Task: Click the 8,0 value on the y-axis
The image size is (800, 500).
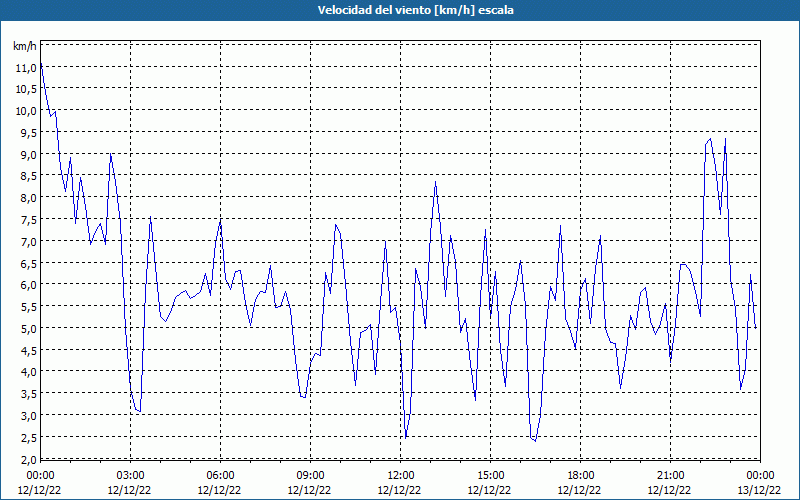Action: point(28,197)
